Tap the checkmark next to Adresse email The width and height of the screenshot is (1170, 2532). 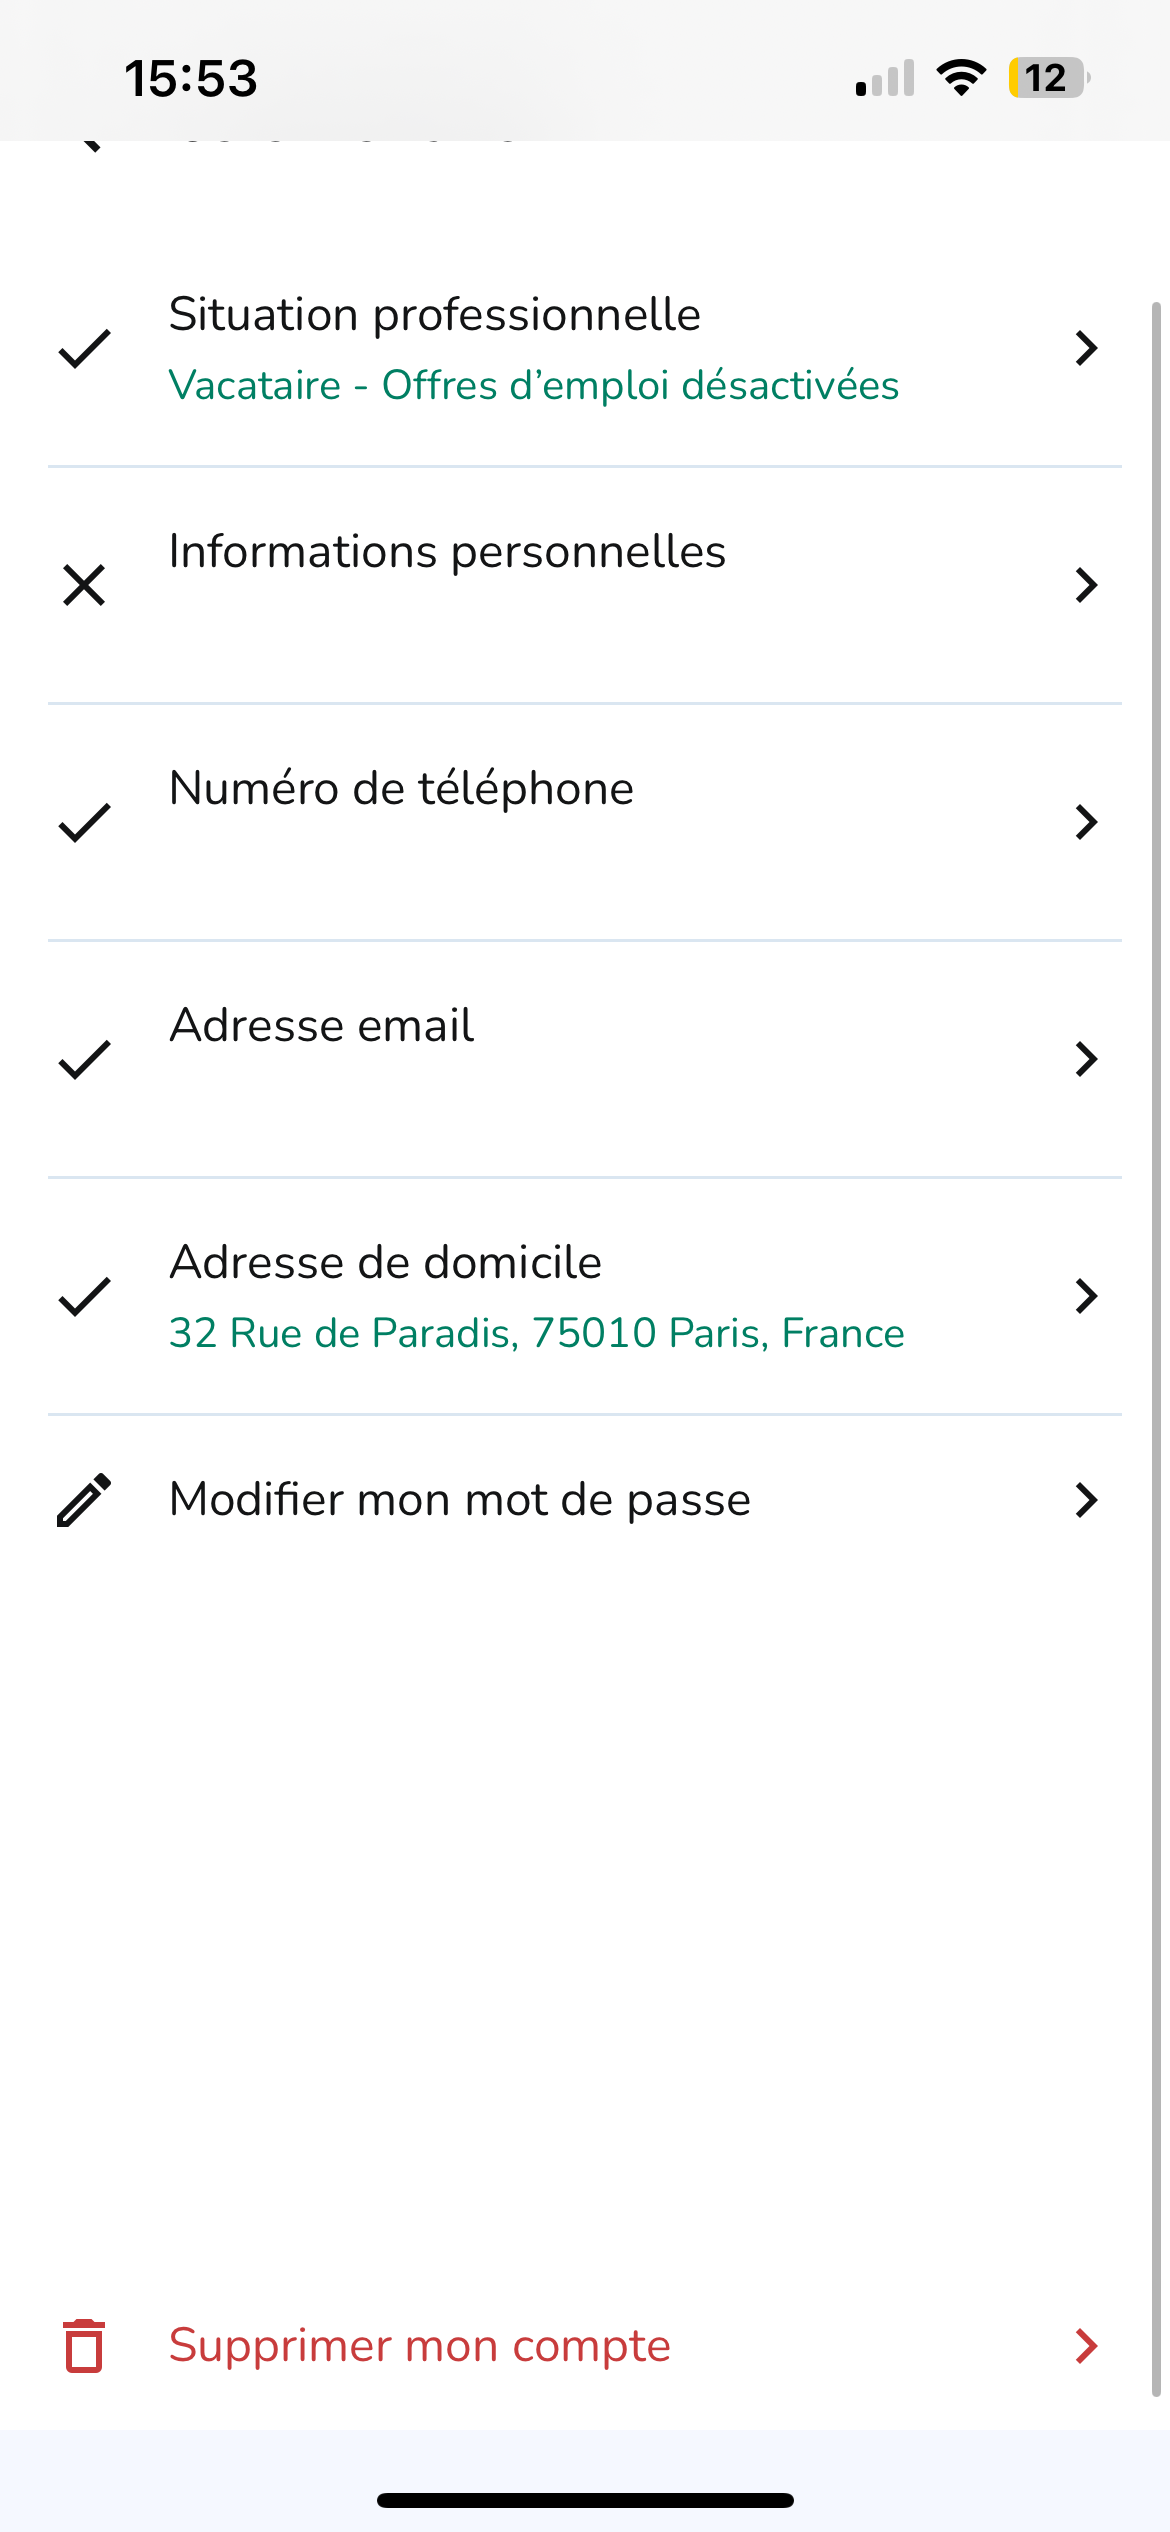[84, 1059]
